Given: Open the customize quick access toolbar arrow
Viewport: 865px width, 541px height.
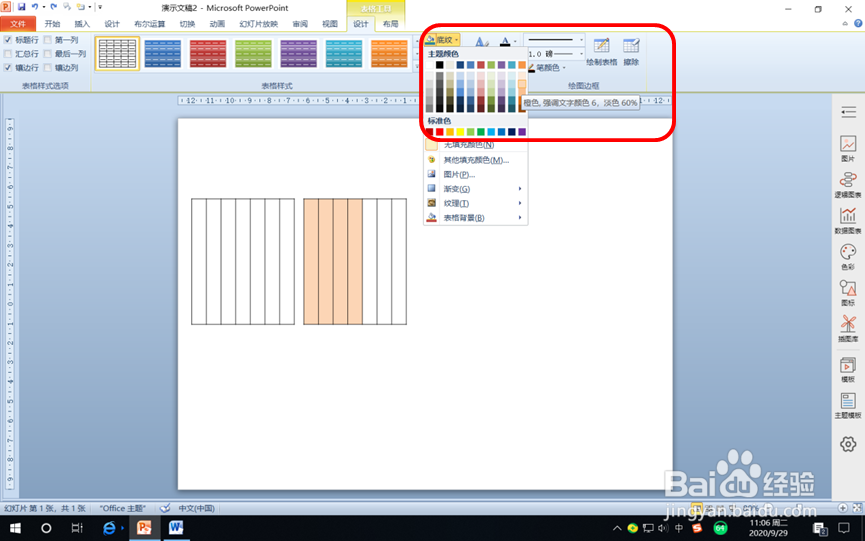Looking at the screenshot, I should (x=100, y=7).
